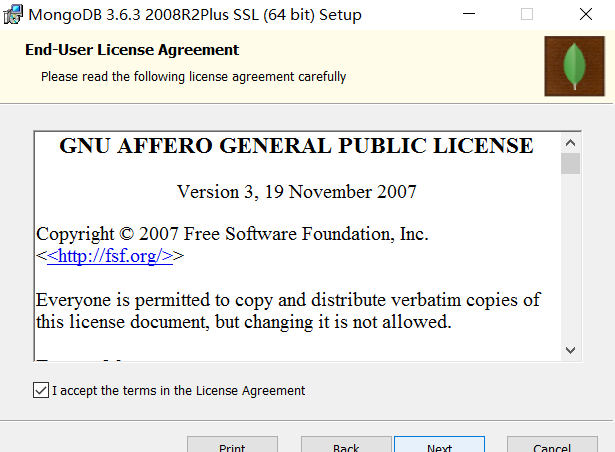The image size is (615, 452).
Task: Click the installer icon in the title bar
Action: (x=13, y=14)
